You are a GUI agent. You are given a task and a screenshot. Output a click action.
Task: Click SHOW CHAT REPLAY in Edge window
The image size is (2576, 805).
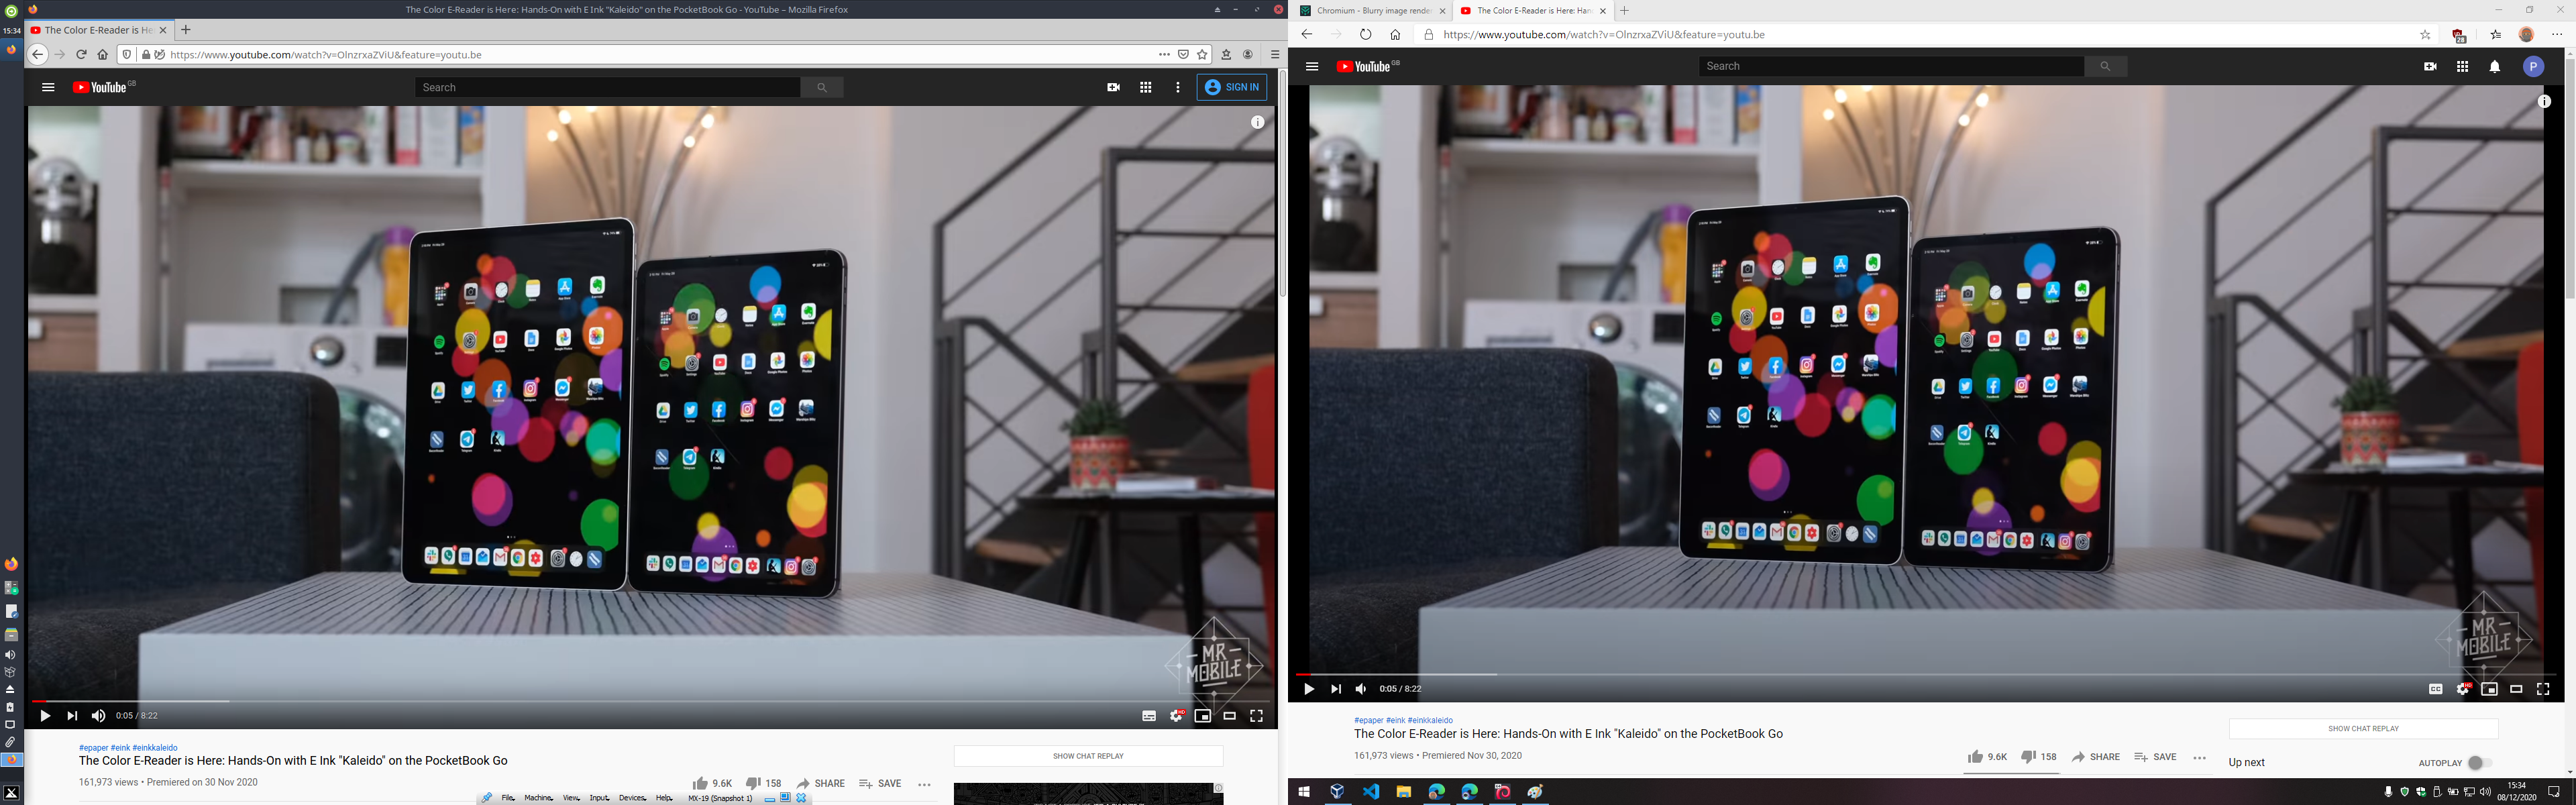point(2363,729)
